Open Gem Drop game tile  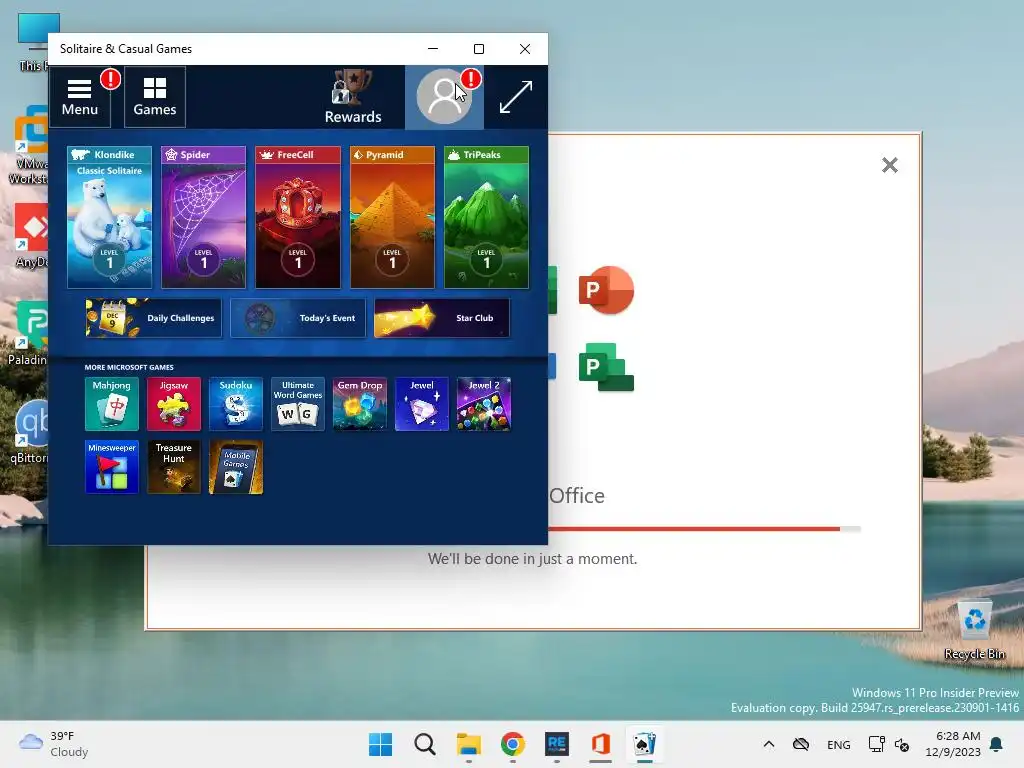(x=360, y=404)
